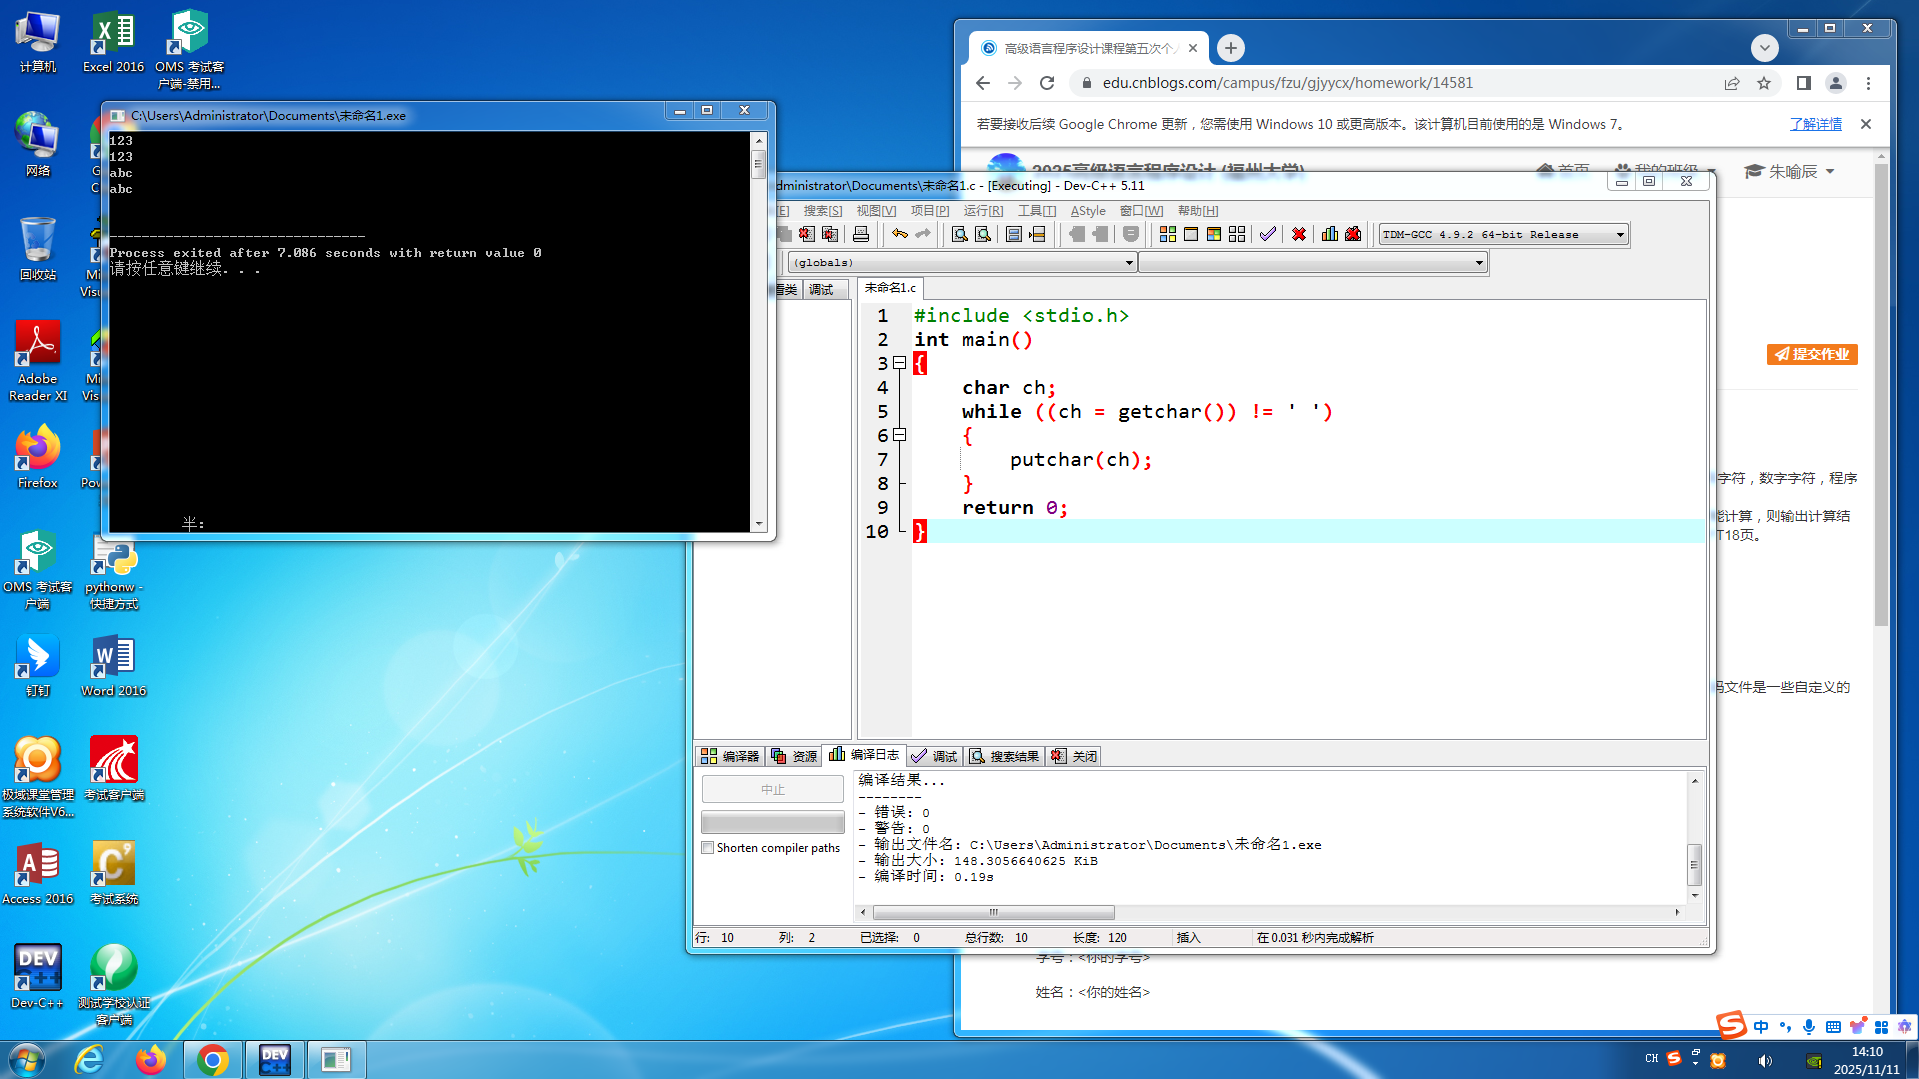
Task: Click the Find magnifier icon in Dev-C++ toolbar
Action: (x=959, y=234)
